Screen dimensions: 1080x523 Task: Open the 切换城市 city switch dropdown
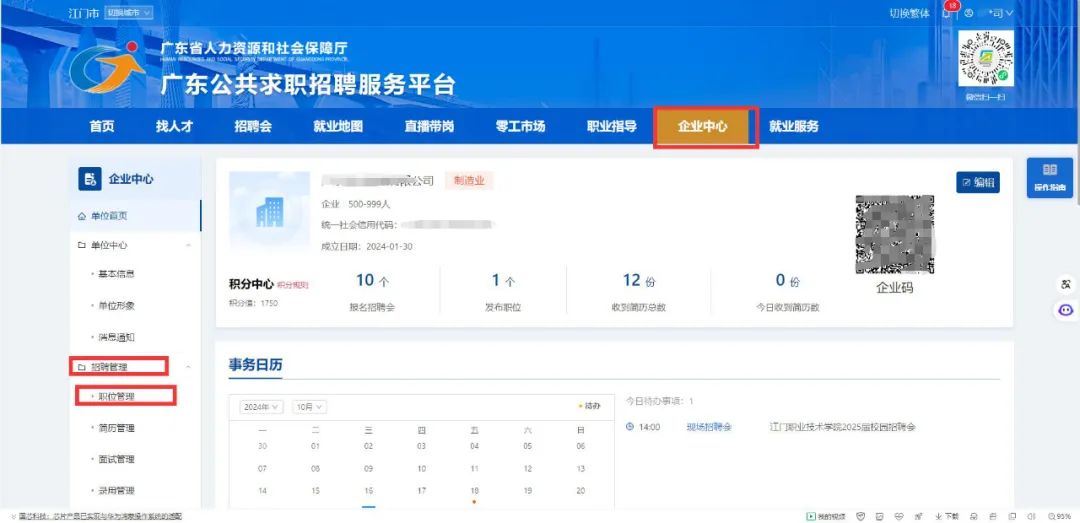tap(129, 12)
